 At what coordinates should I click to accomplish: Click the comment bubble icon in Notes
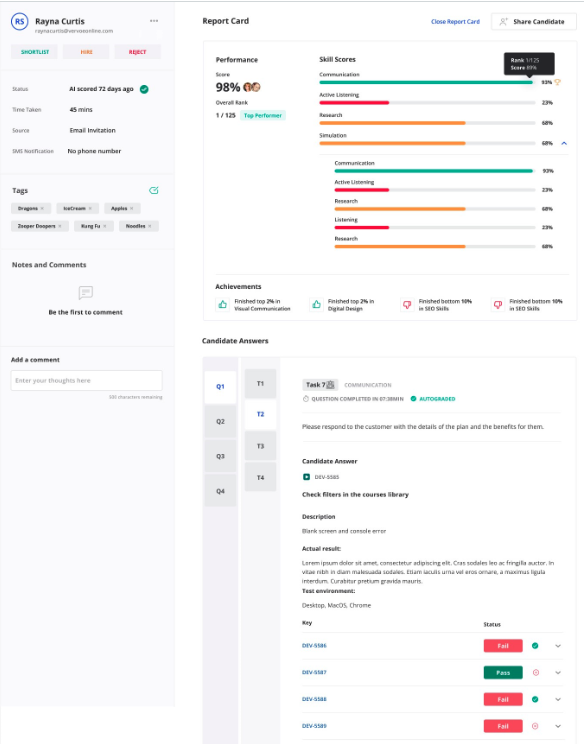click(85, 293)
